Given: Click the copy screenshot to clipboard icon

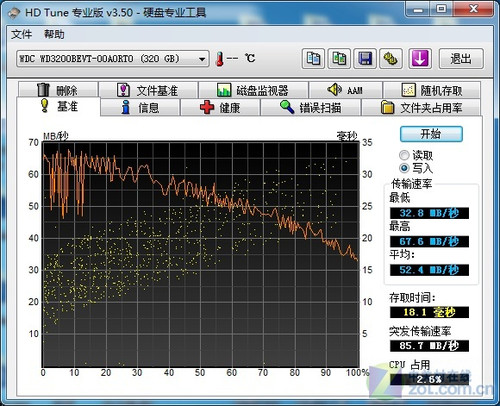Looking at the screenshot, I should pyautogui.click(x=339, y=59).
